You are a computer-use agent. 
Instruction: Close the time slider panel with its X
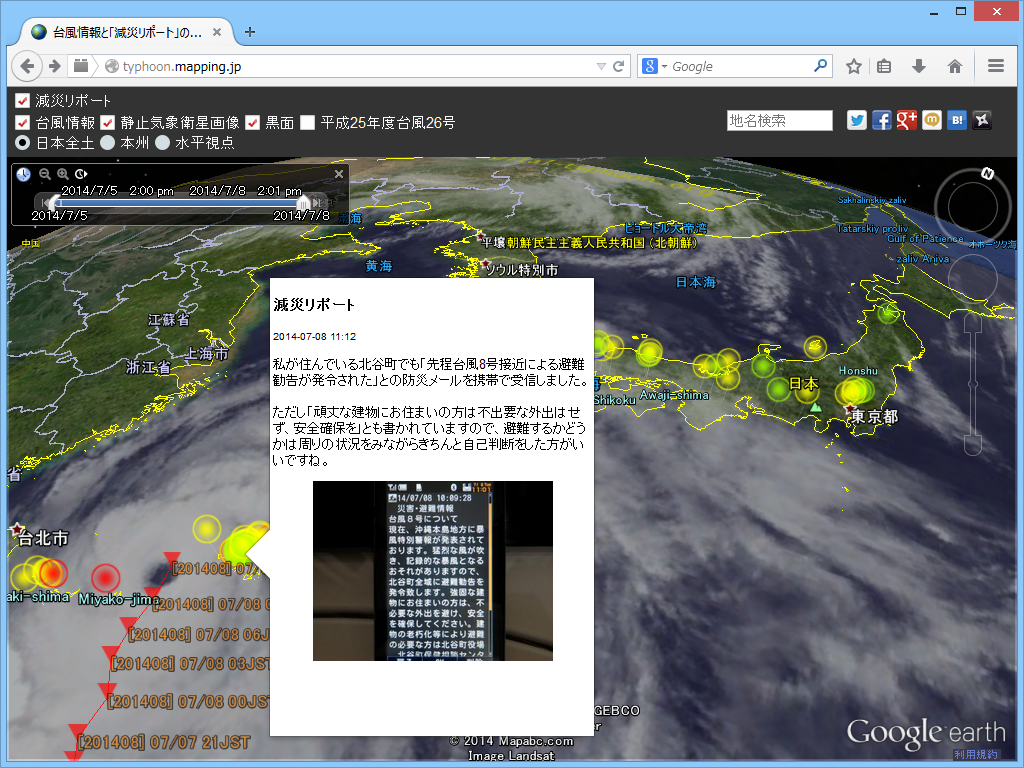[x=338, y=174]
